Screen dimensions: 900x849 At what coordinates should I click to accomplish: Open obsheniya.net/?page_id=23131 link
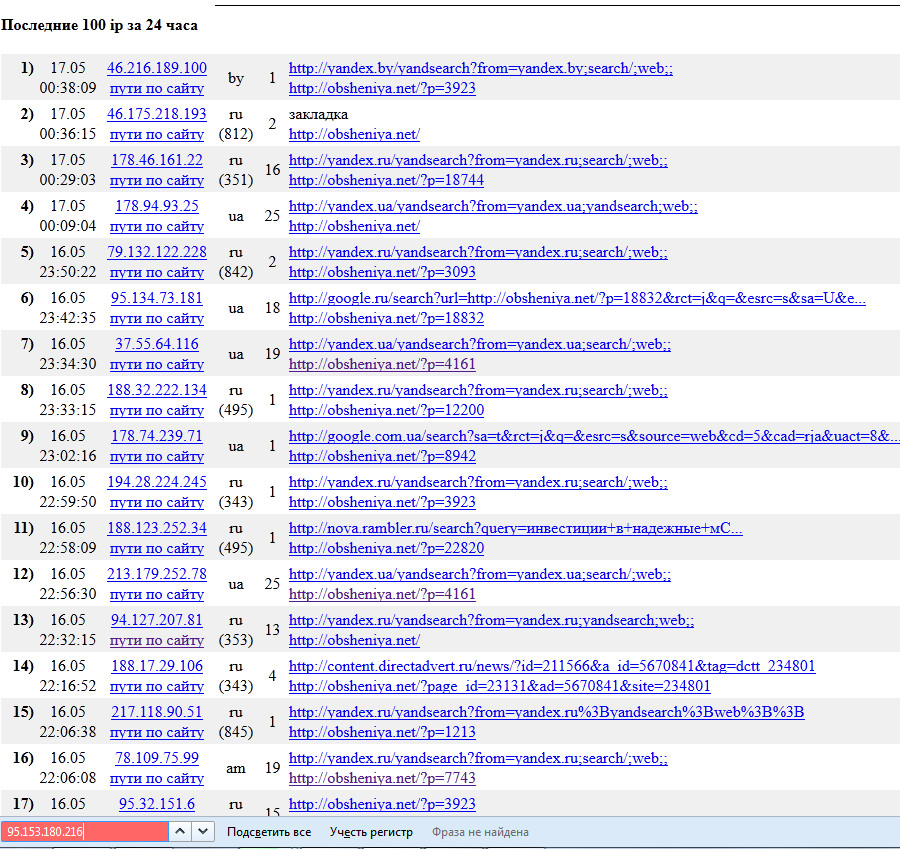coord(499,685)
